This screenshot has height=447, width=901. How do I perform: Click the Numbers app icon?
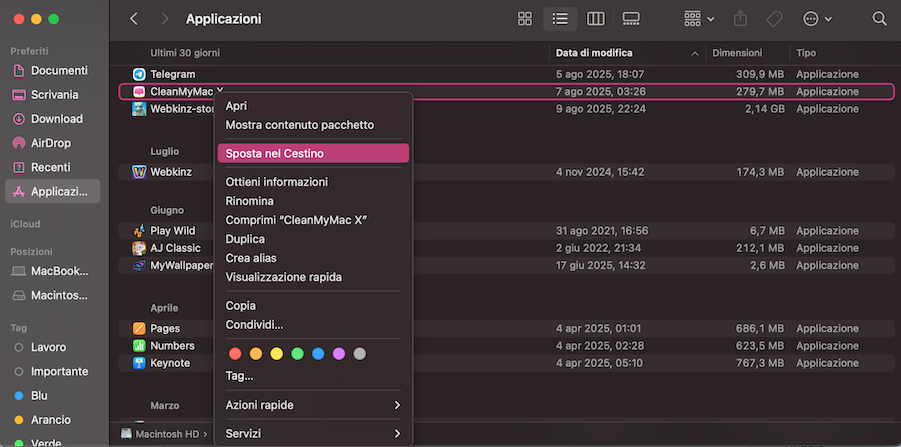tap(139, 346)
